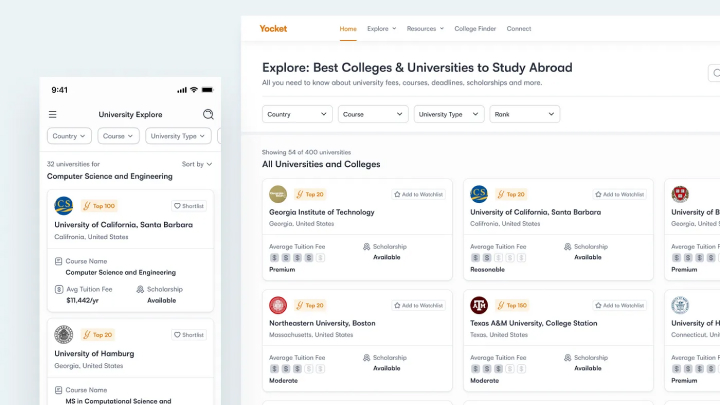Click the Northeastern University logo
The width and height of the screenshot is (720, 405).
tap(278, 305)
